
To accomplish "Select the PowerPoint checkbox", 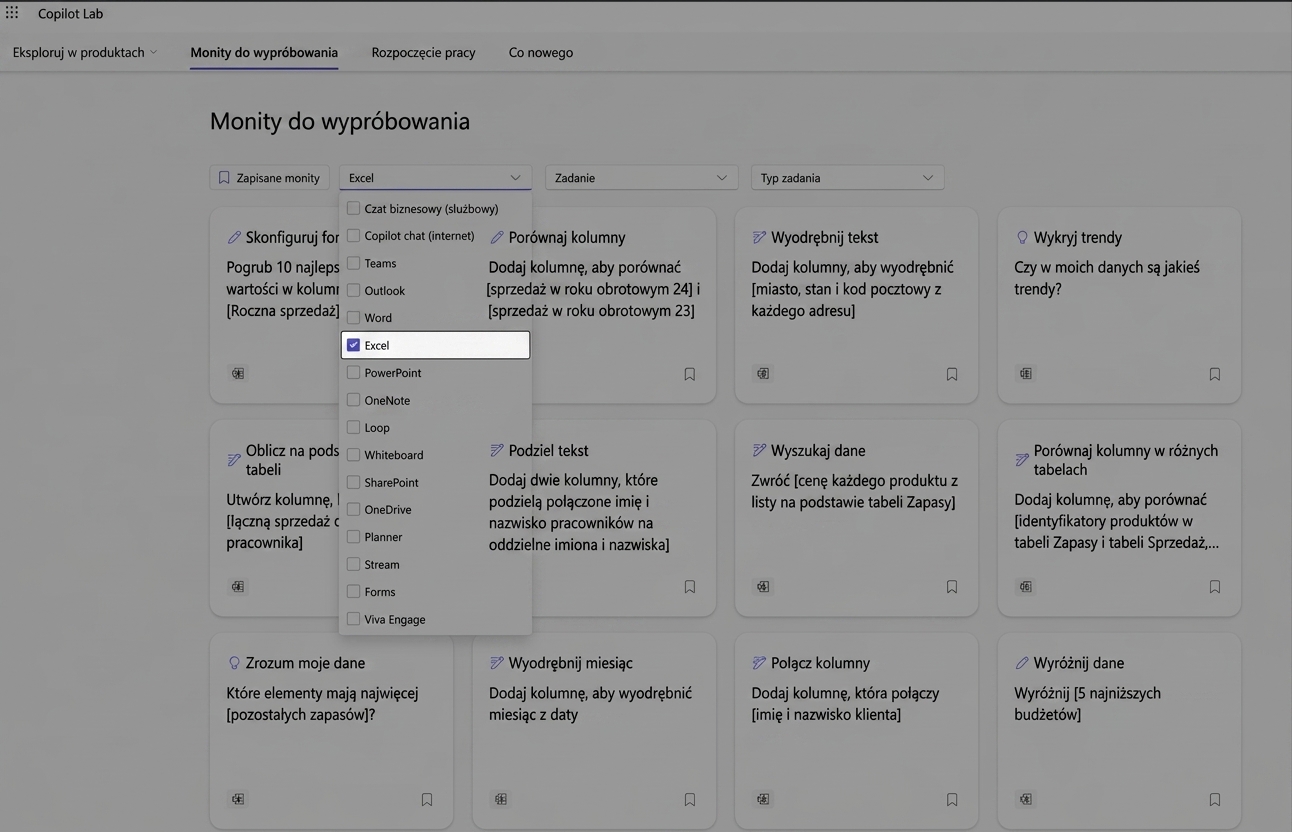I will pos(353,372).
